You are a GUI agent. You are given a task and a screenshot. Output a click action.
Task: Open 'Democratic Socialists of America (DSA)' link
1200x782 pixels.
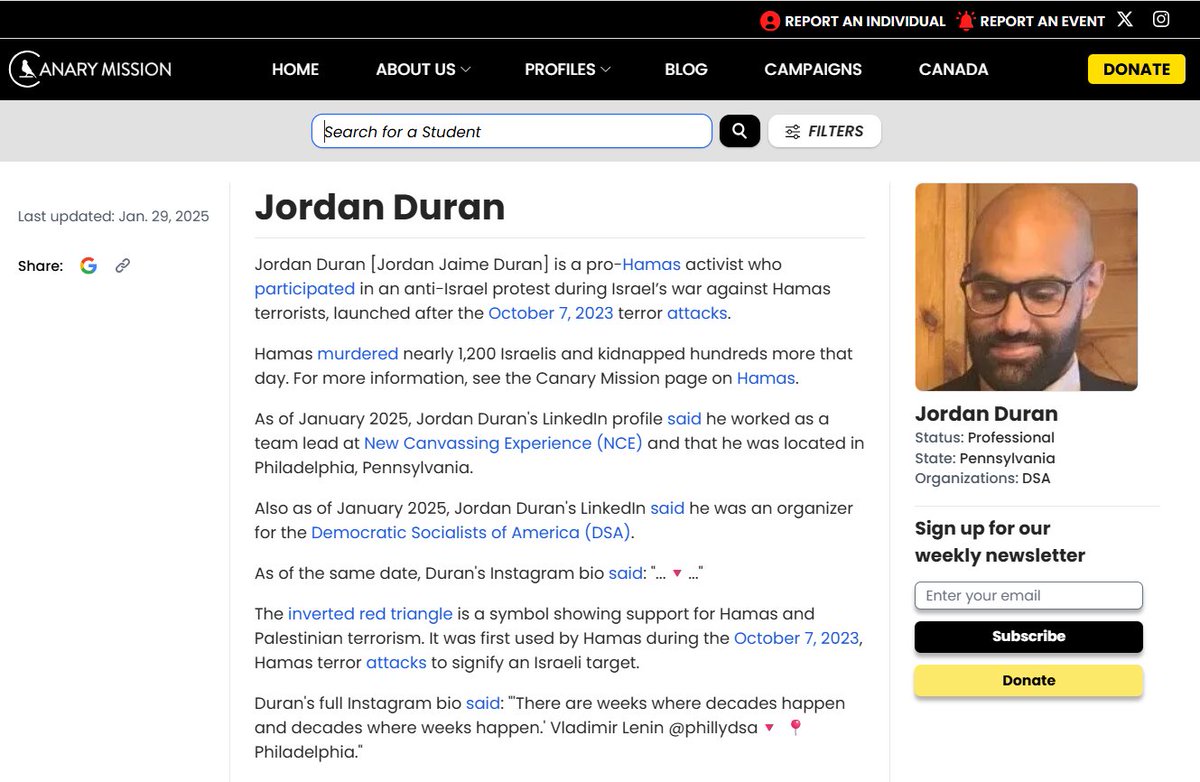471,532
